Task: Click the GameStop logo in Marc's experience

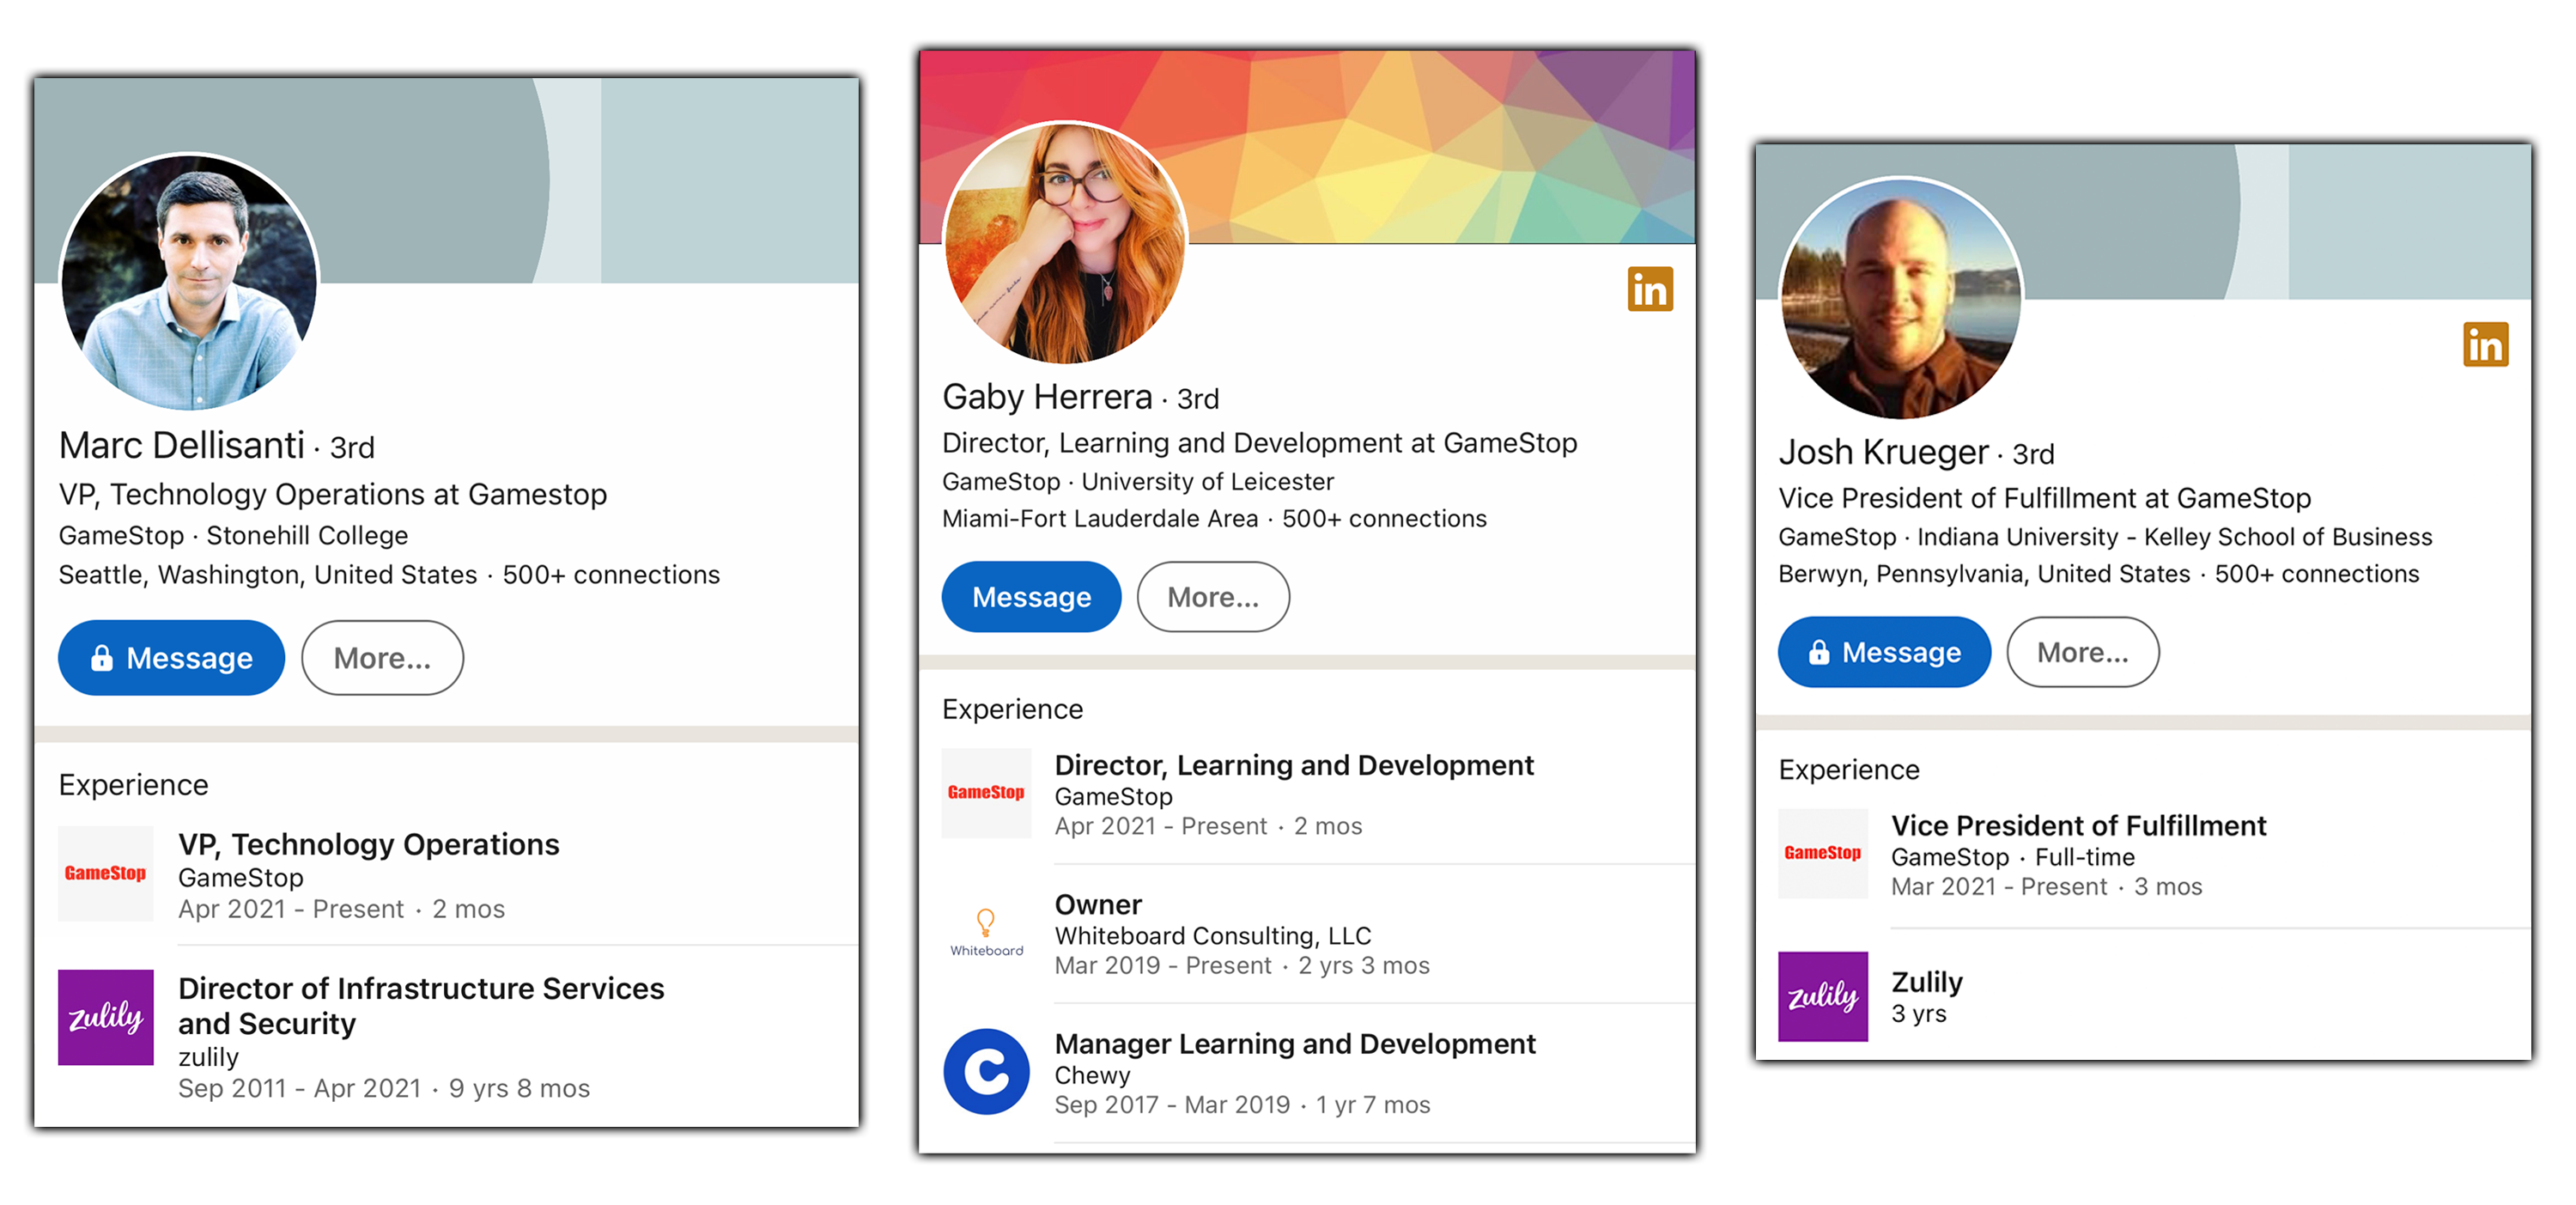Action: click(x=106, y=873)
